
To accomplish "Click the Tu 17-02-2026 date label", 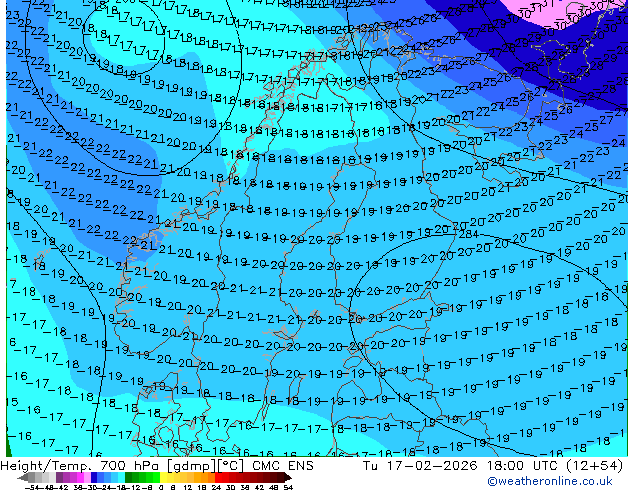I will [420, 466].
